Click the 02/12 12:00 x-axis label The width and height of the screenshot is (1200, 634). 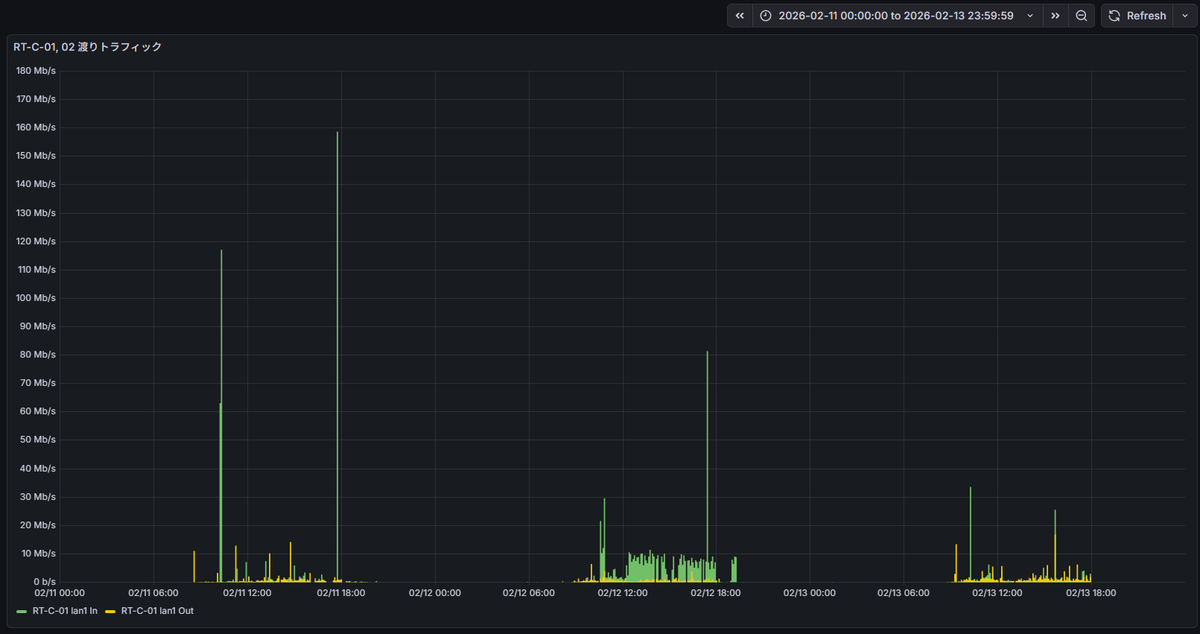coord(623,593)
